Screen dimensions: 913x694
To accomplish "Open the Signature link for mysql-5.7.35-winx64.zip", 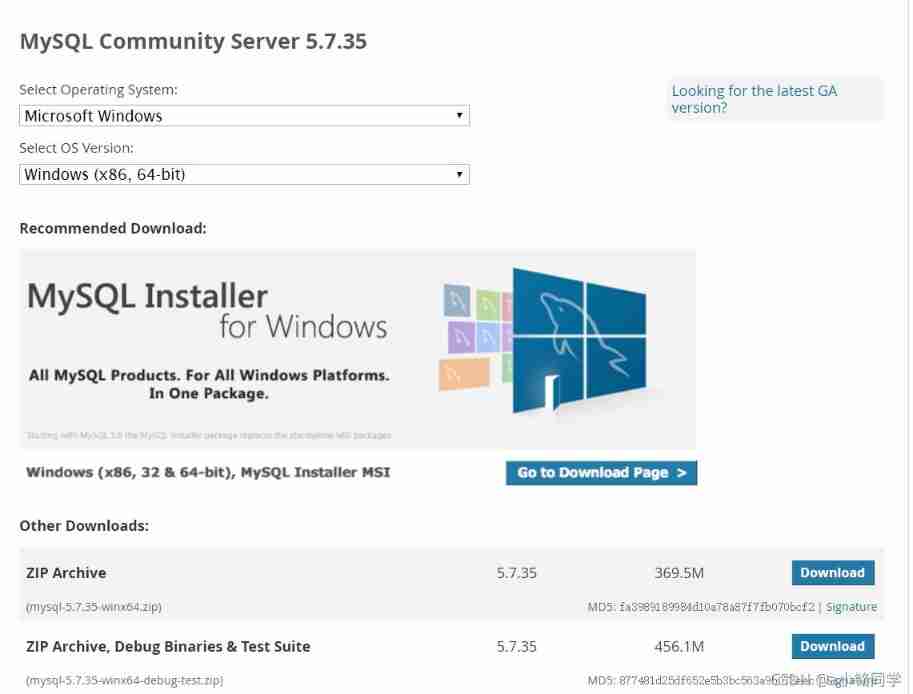I will click(x=851, y=607).
